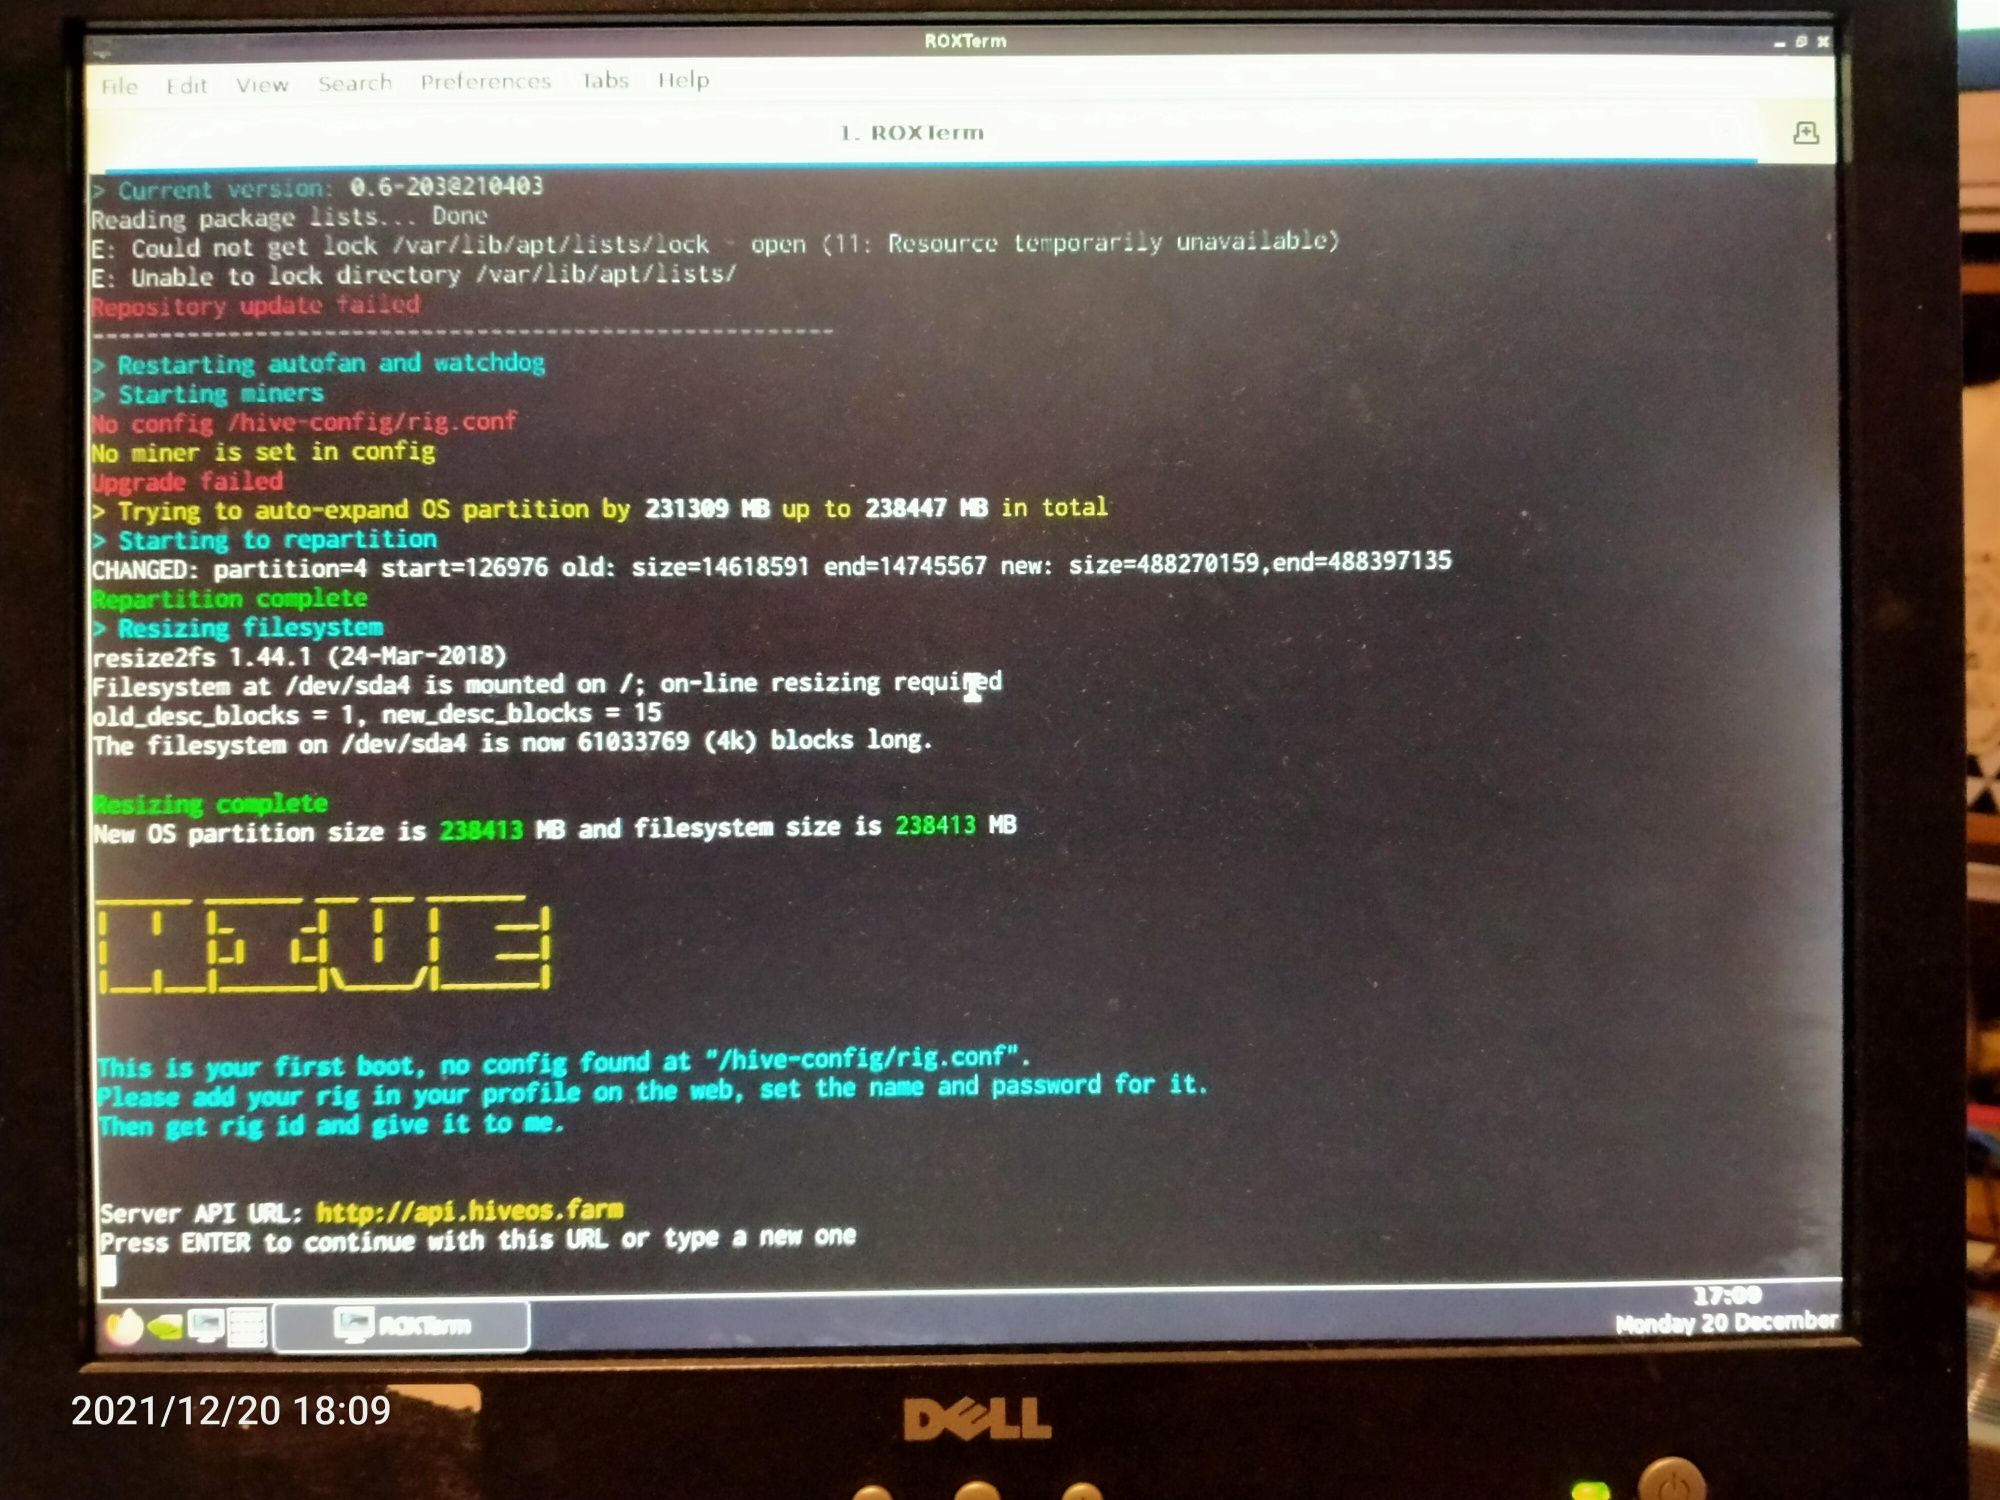Restore the ROXTerm window size
Viewport: 2000px width, 1500px height.
click(x=1801, y=41)
